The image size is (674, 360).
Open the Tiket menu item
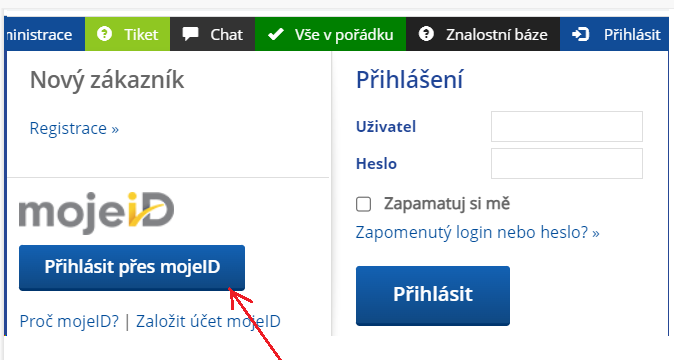(x=127, y=34)
